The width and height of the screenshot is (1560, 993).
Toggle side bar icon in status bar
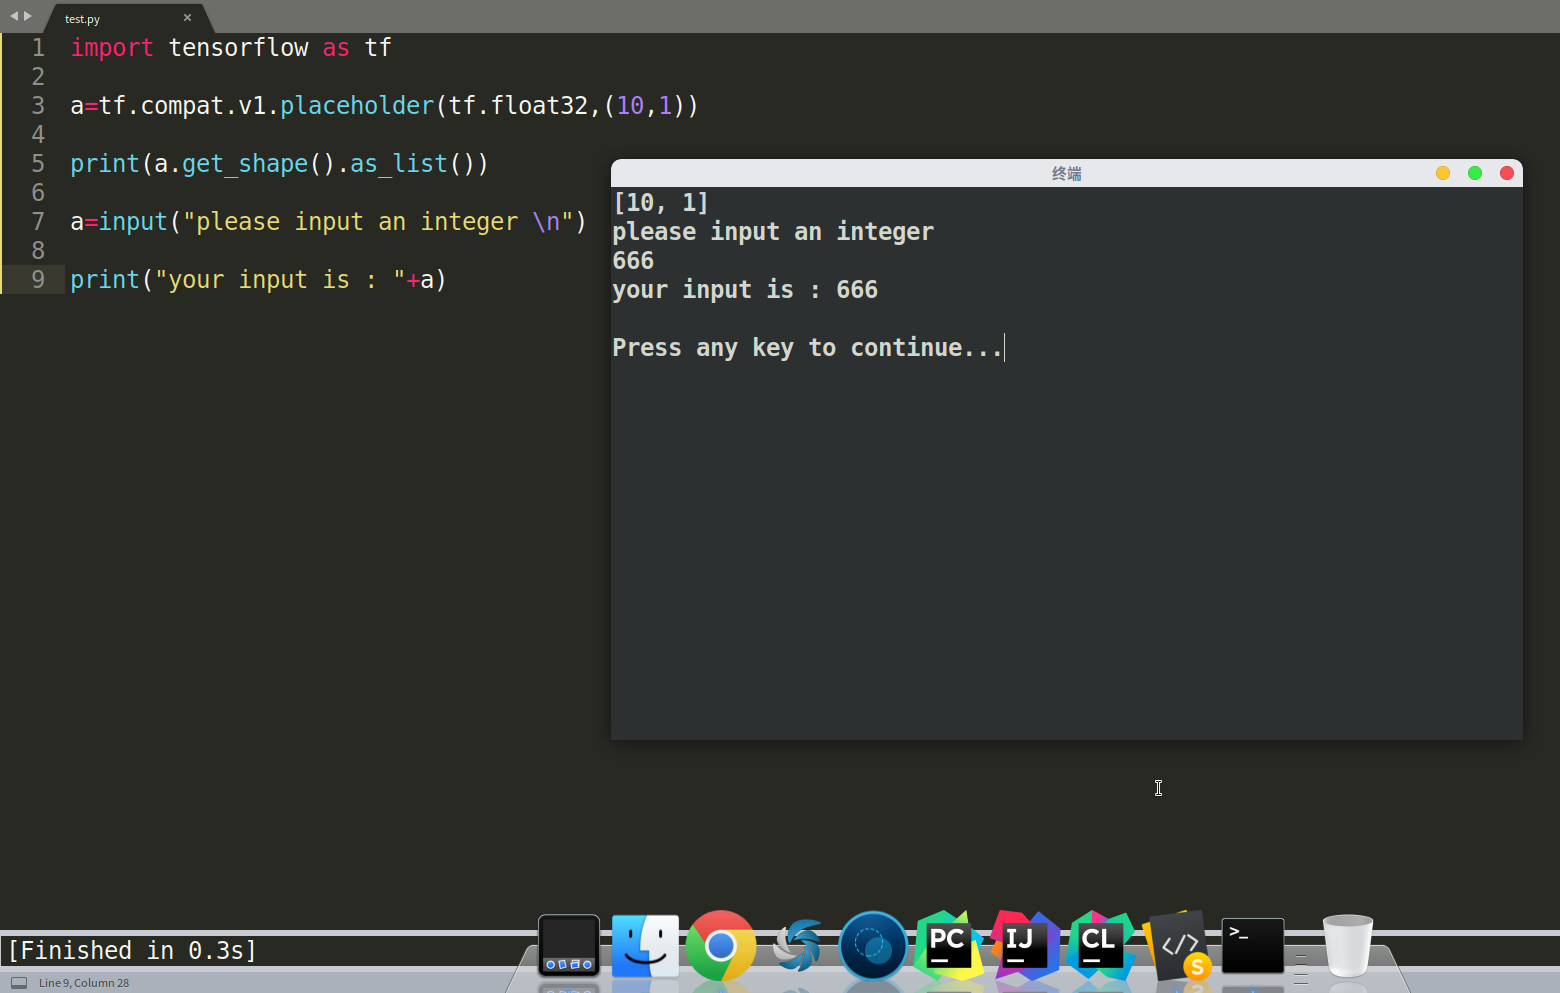click(19, 983)
